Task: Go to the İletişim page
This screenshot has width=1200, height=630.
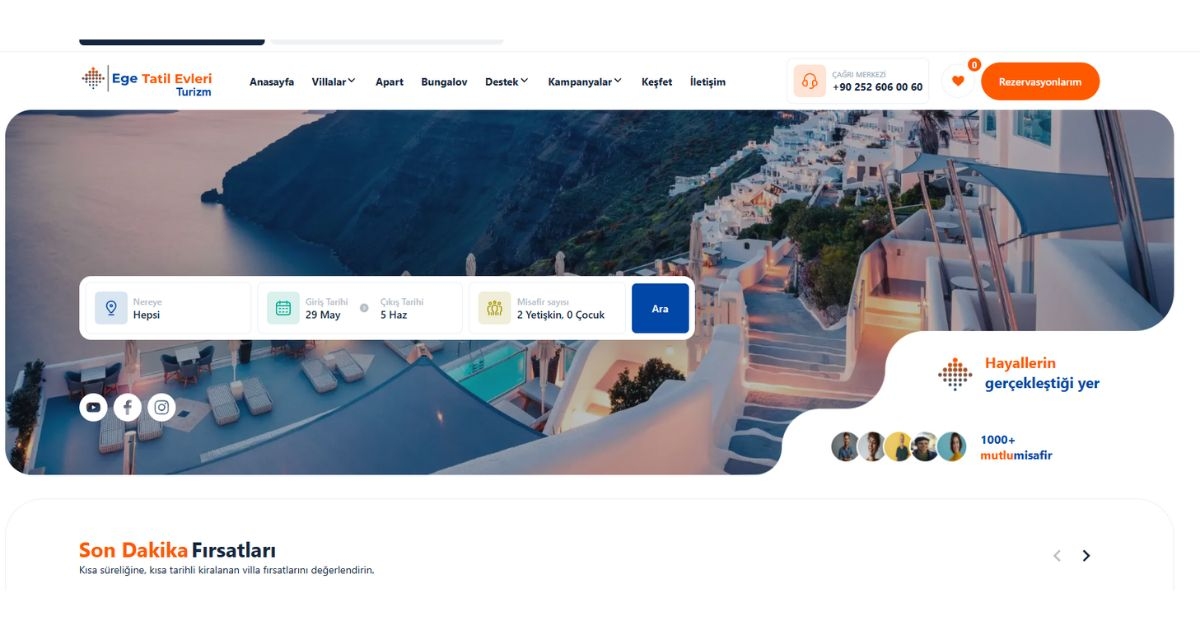Action: click(x=708, y=82)
